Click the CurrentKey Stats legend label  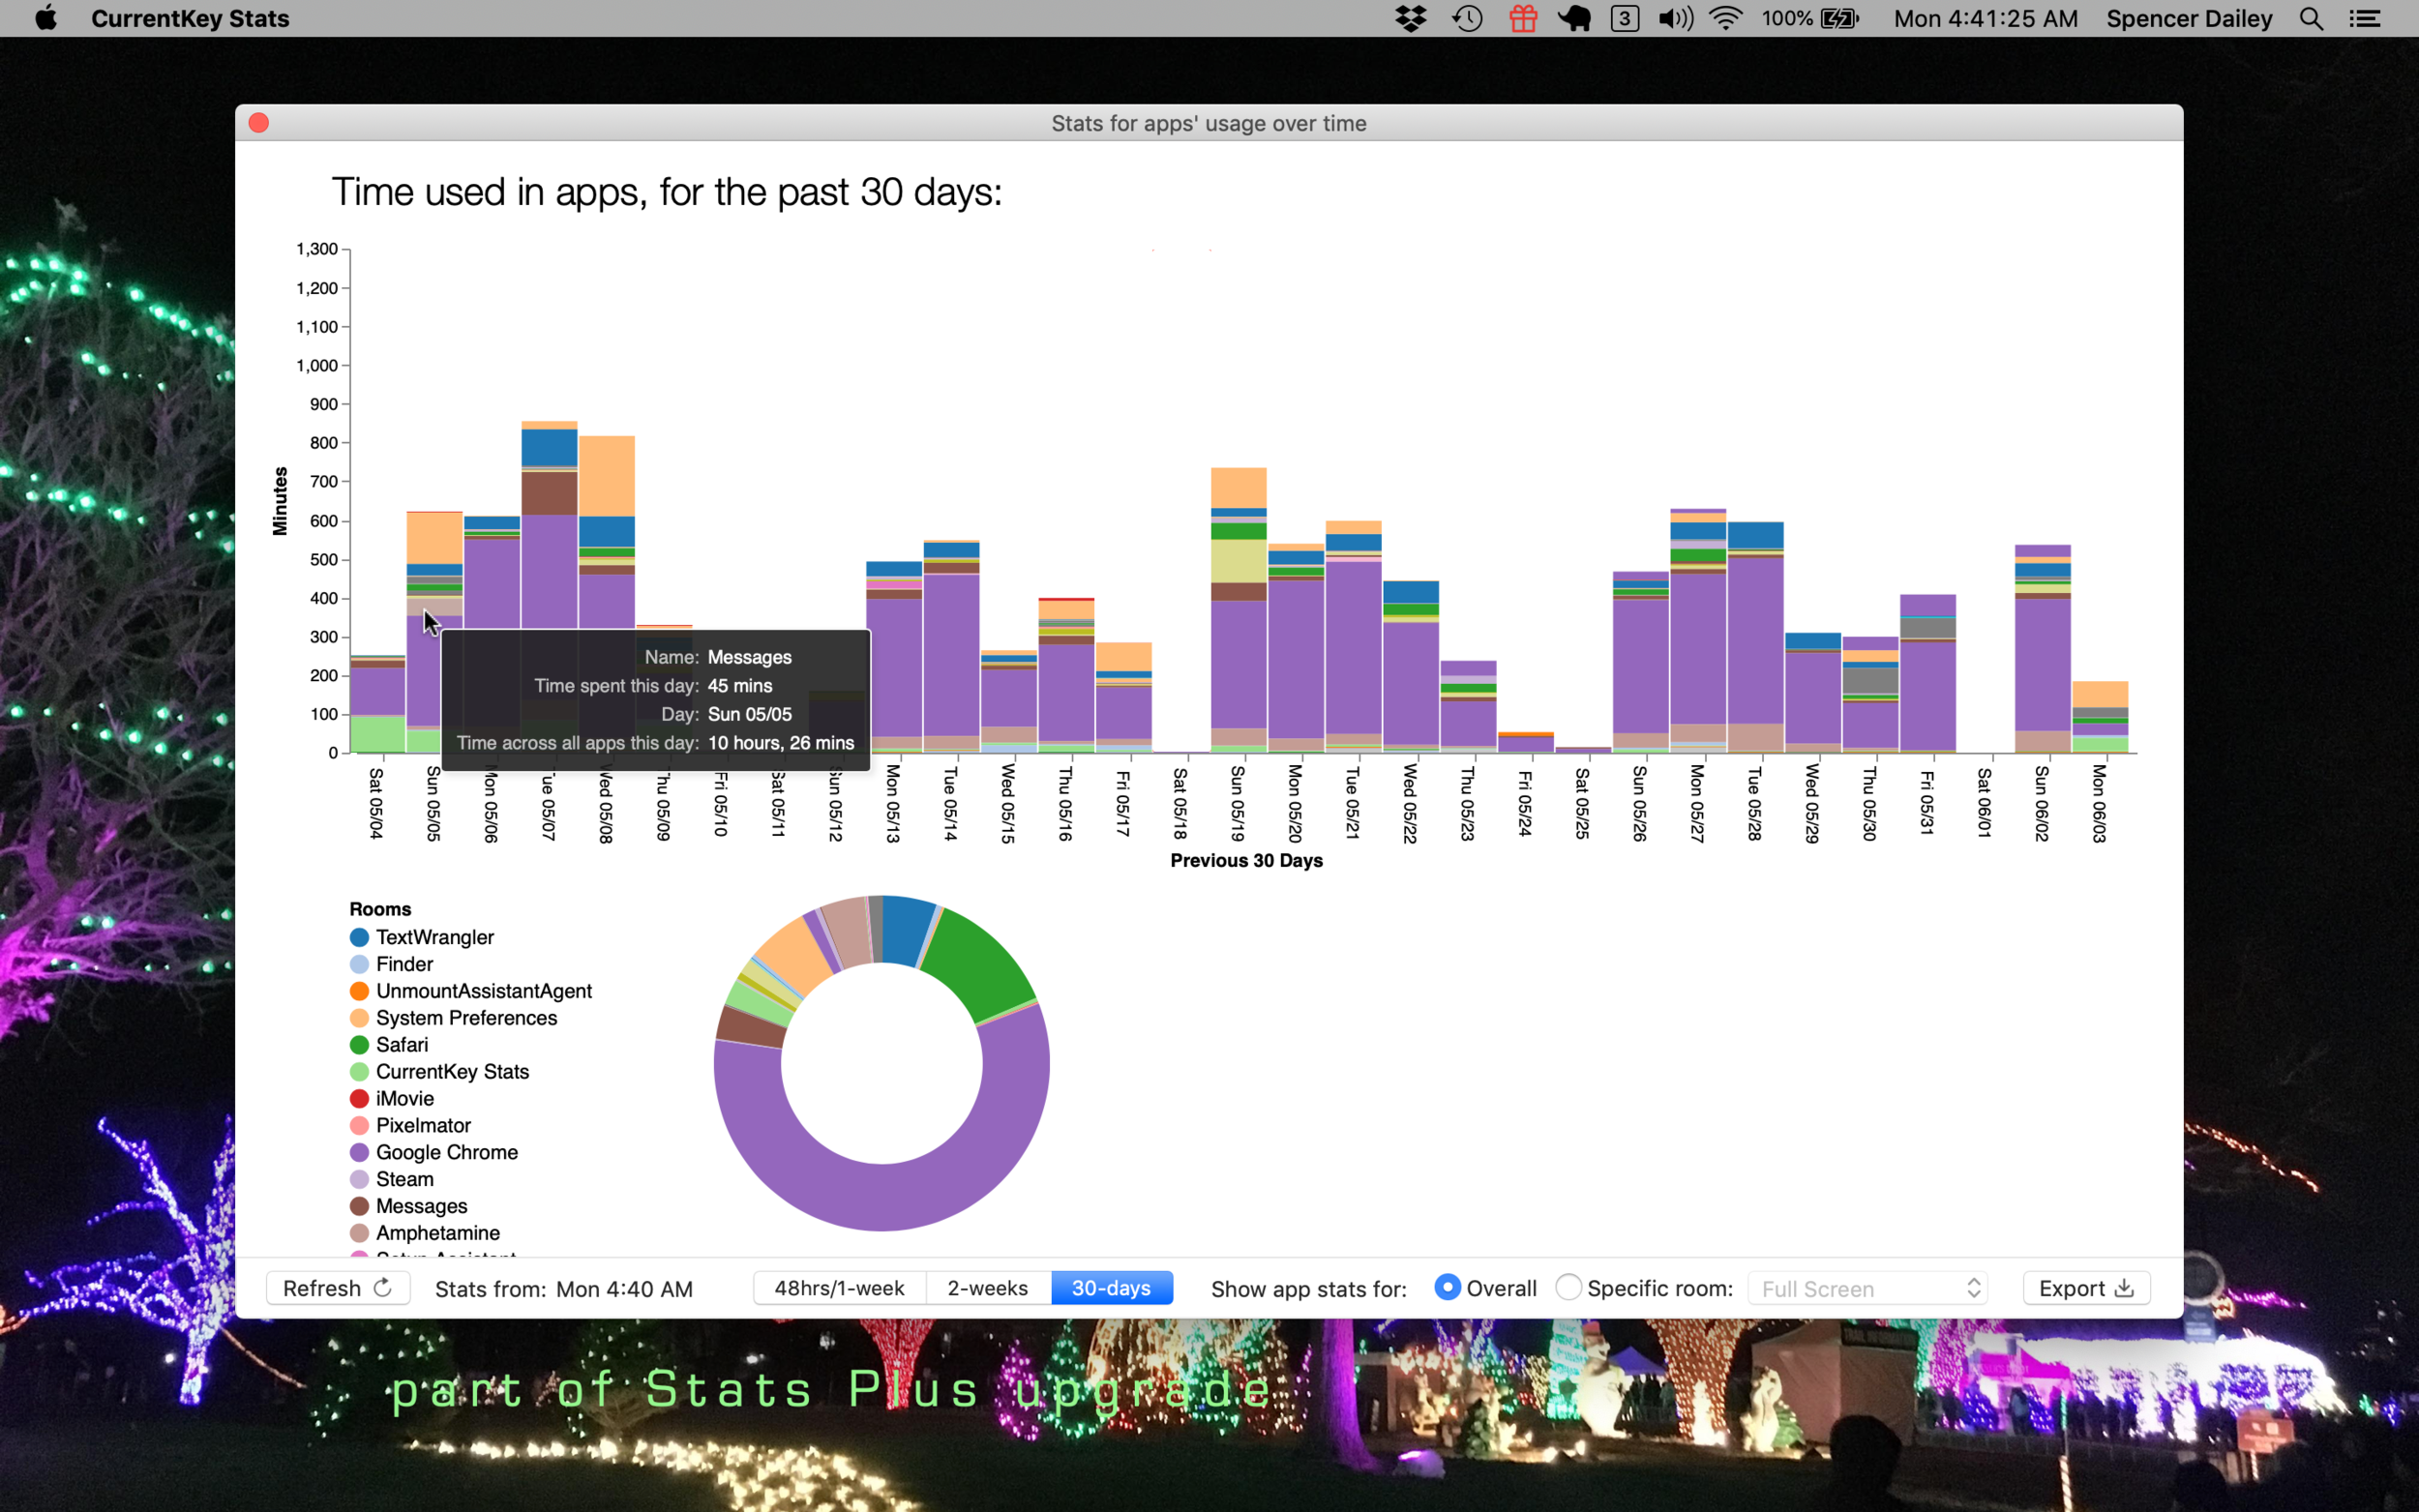pos(452,1072)
